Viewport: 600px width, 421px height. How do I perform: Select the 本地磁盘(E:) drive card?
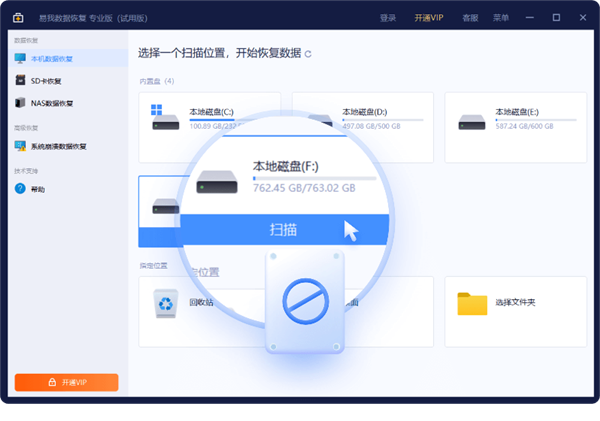point(515,127)
